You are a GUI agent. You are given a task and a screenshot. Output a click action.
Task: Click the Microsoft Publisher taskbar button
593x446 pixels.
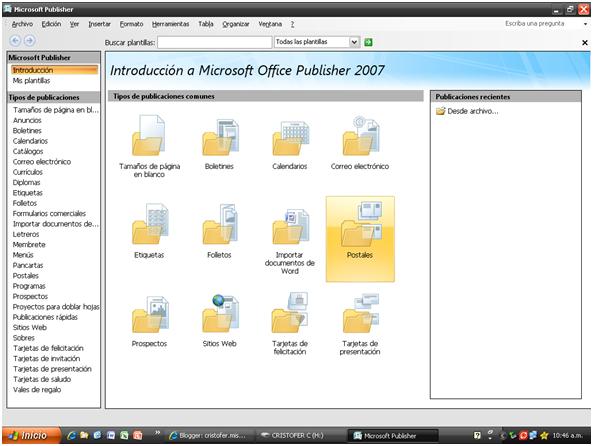pos(393,436)
